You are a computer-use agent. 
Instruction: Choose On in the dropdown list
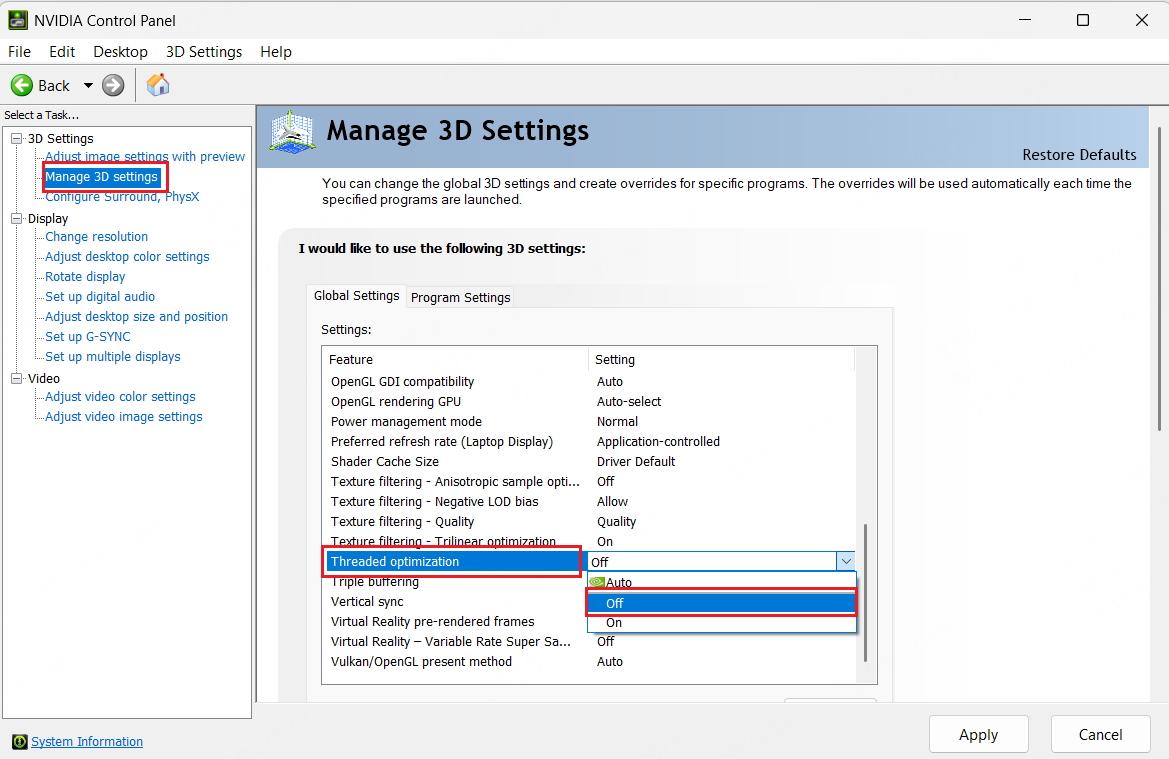point(722,623)
